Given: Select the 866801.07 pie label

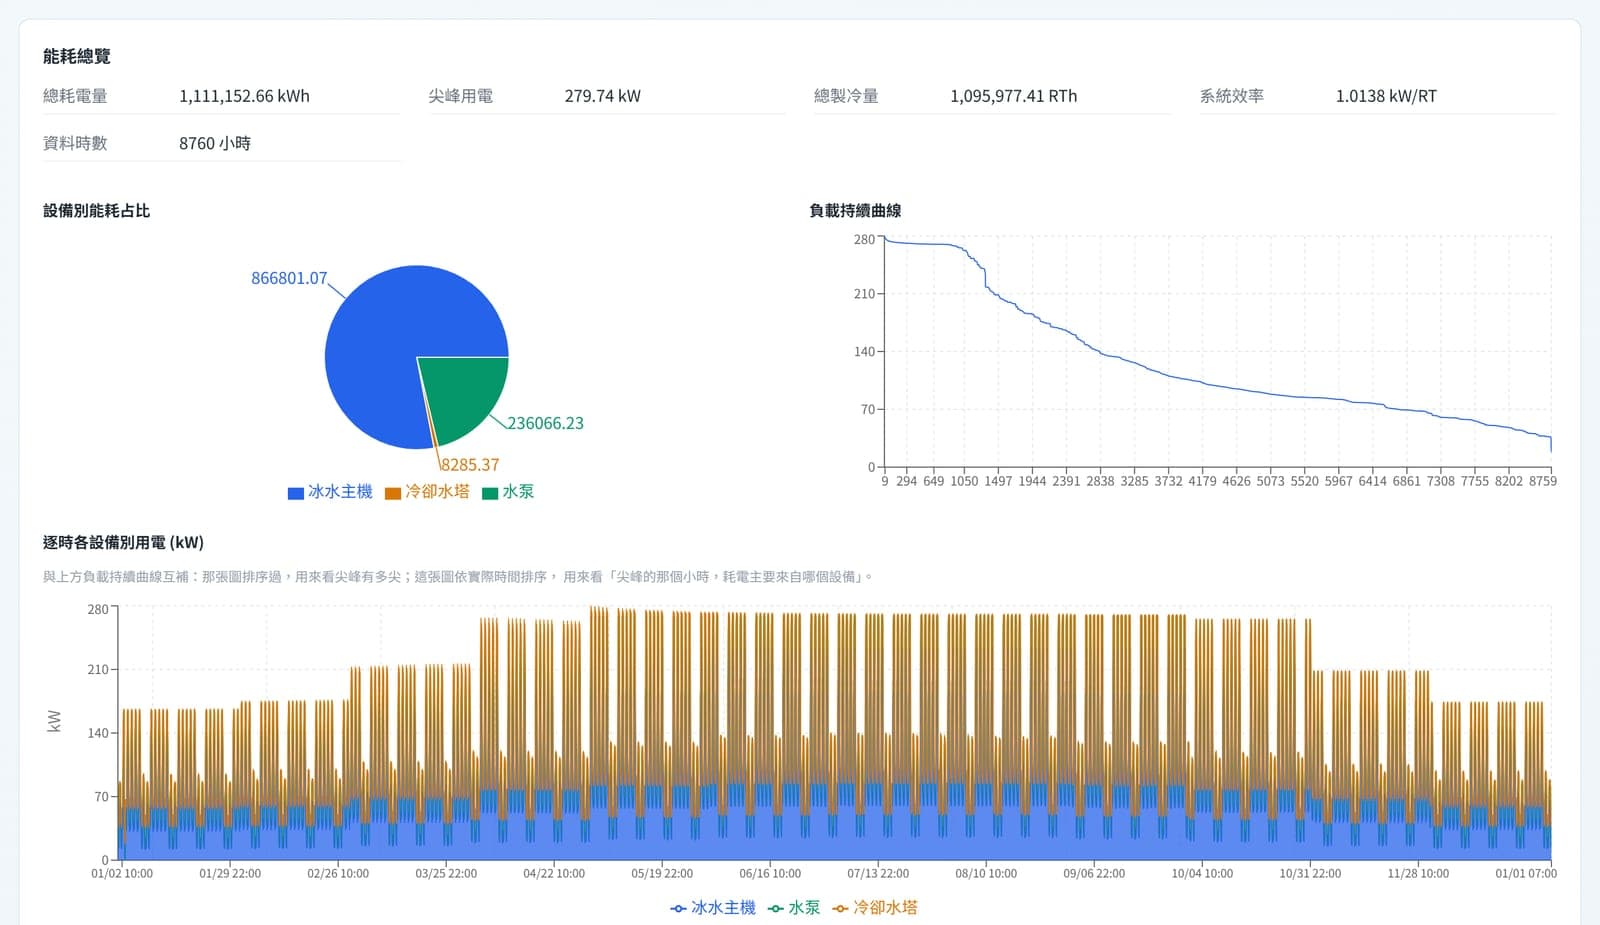Looking at the screenshot, I should tap(289, 278).
